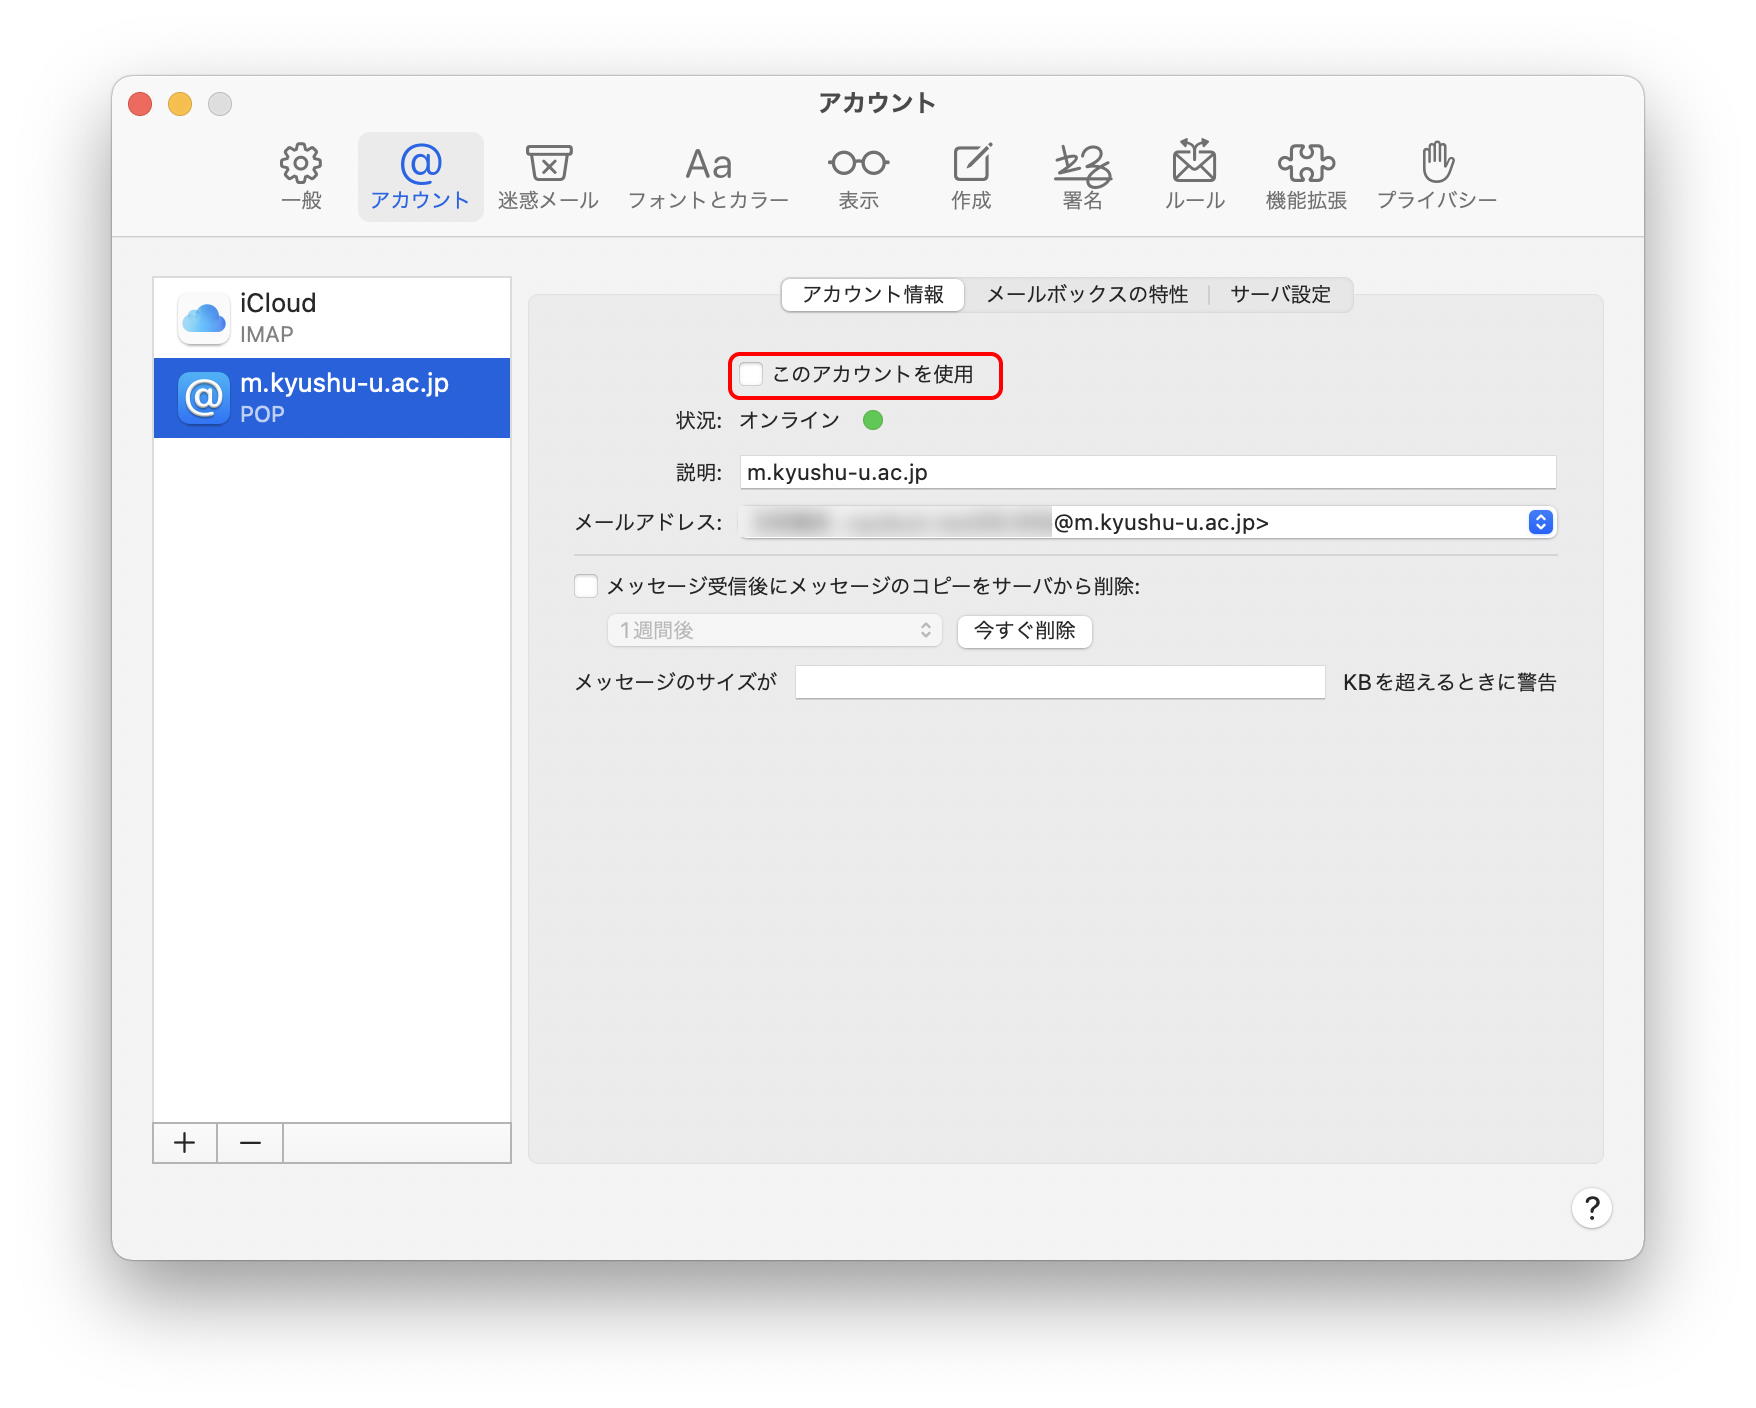Image resolution: width=1756 pixels, height=1408 pixels.
Task: Click the オンライン status text
Action: (x=789, y=420)
